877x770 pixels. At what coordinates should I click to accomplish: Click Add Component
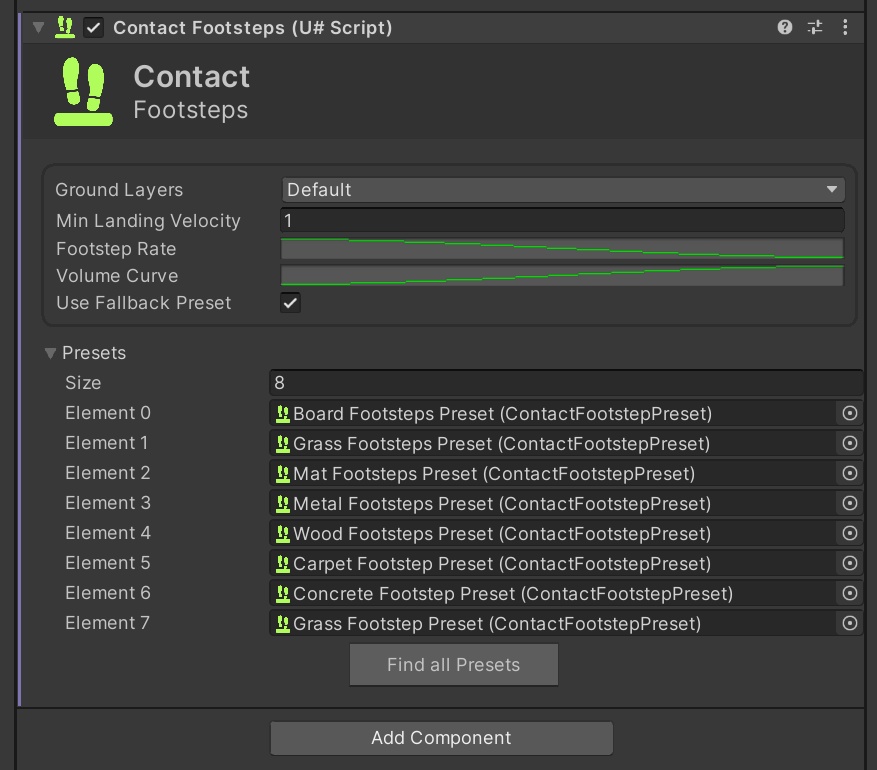tap(441, 738)
